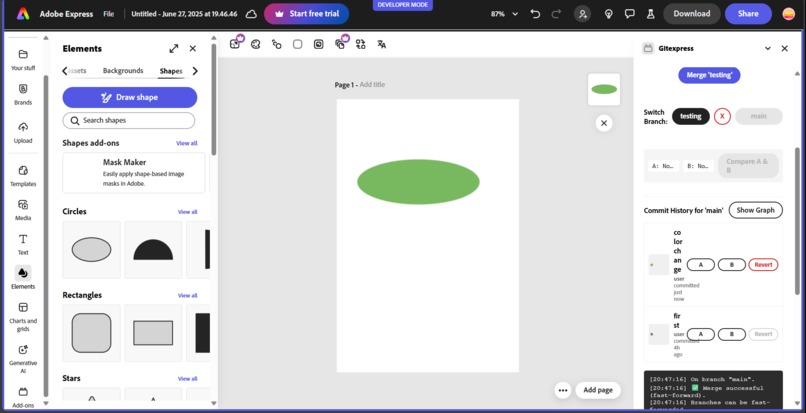Screen dimensions: 806x413
Task: Click View all for Stars
Action: pyautogui.click(x=187, y=379)
